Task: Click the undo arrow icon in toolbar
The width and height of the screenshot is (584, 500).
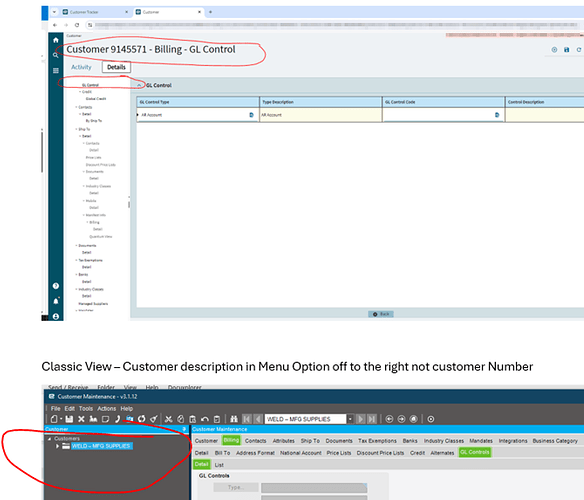Action: (x=204, y=419)
